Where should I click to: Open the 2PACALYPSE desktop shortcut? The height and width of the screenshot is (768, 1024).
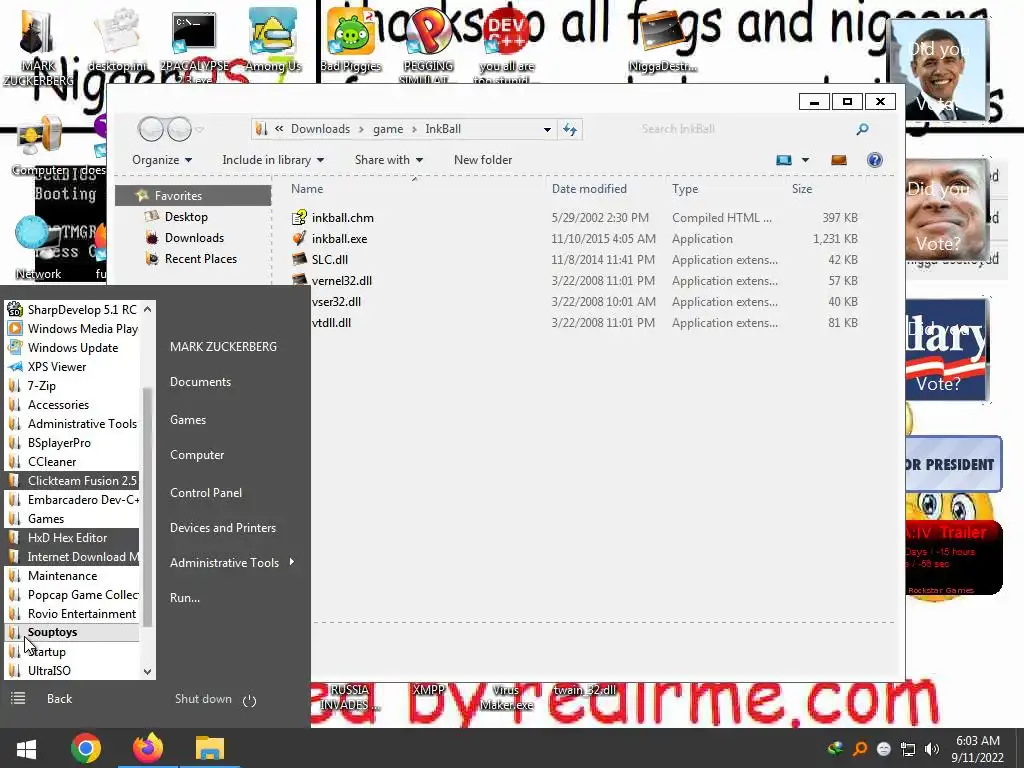pyautogui.click(x=194, y=44)
